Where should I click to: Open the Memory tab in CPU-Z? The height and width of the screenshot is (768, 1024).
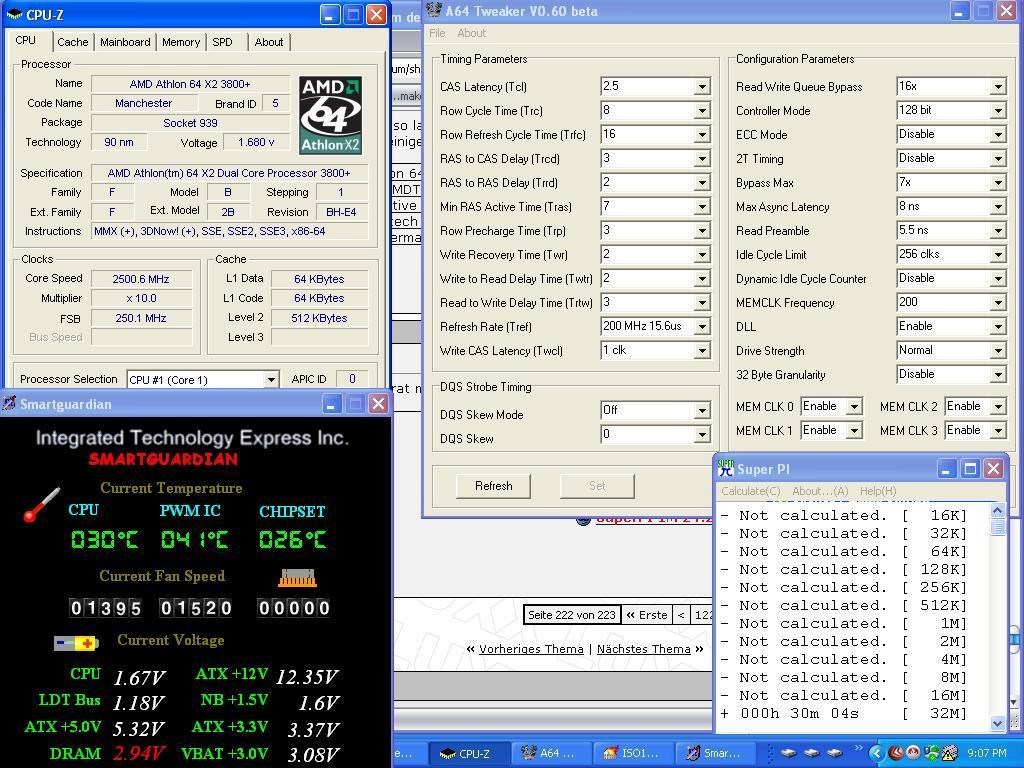pos(181,42)
